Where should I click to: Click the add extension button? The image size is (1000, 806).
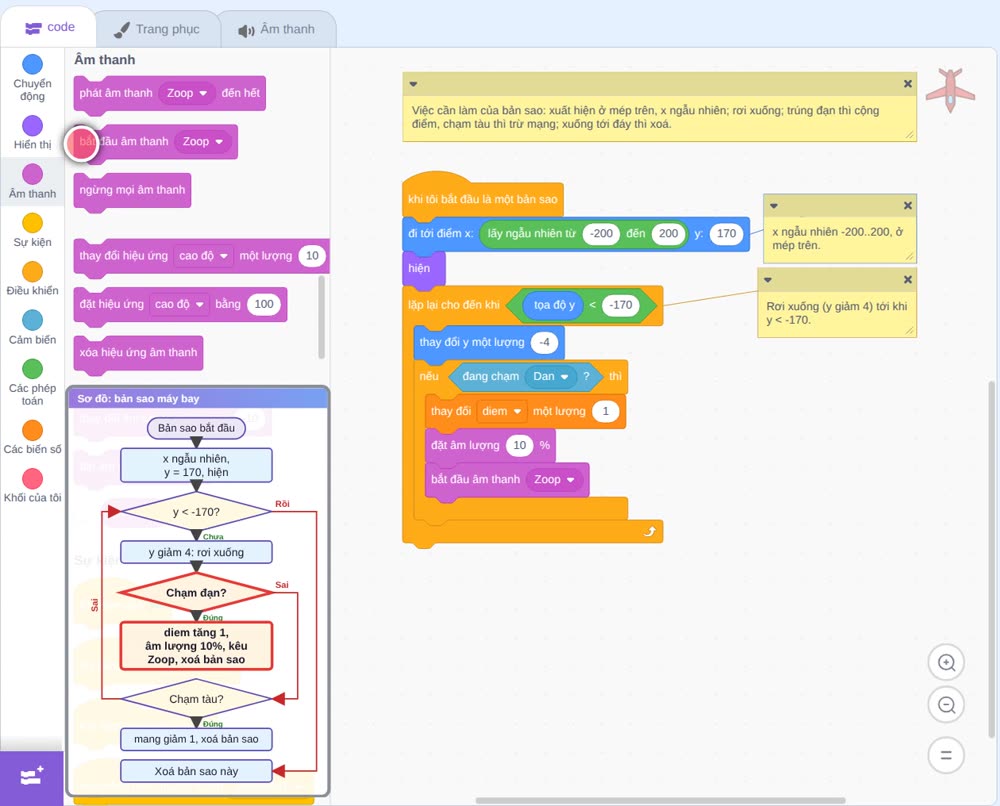[31, 777]
